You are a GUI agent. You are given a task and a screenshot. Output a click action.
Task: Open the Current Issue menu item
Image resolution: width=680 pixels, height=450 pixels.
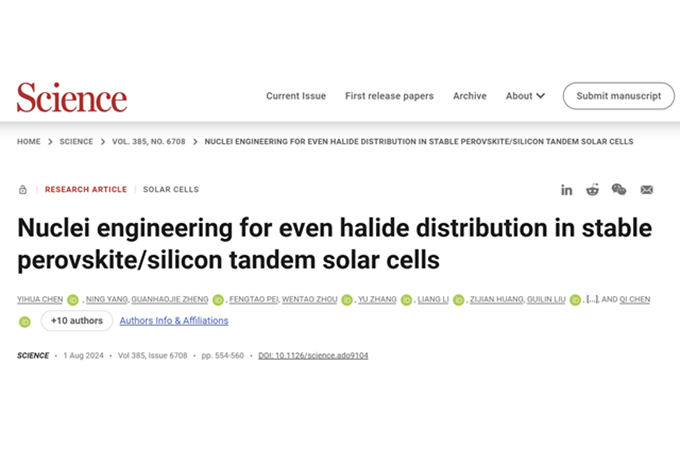click(x=296, y=96)
